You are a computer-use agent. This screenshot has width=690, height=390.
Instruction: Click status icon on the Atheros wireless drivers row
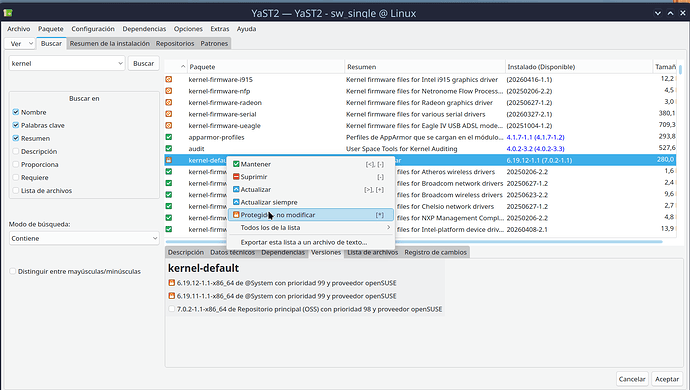(x=169, y=172)
